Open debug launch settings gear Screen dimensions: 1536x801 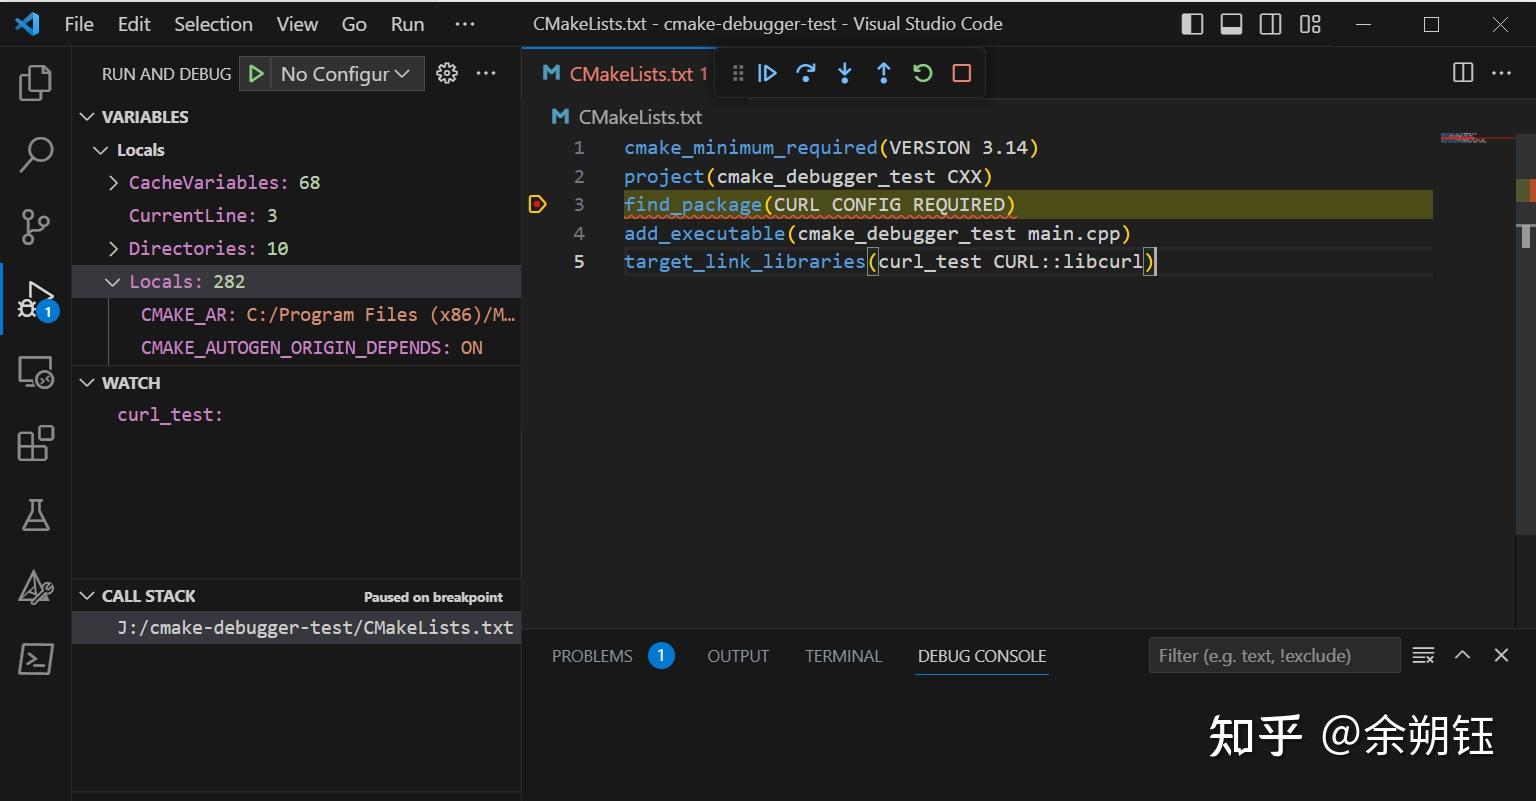447,73
